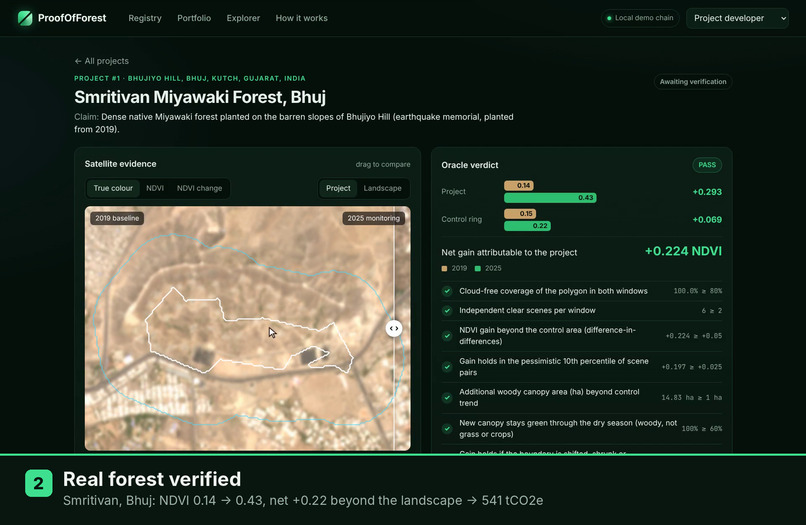The width and height of the screenshot is (806, 525).
Task: Click check icon for New canopy stays green
Action: coord(447,428)
